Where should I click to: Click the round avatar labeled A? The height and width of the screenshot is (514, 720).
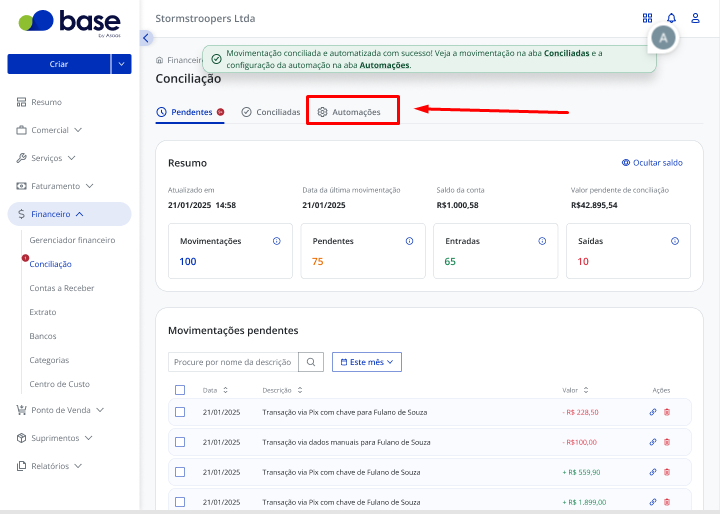tap(664, 38)
